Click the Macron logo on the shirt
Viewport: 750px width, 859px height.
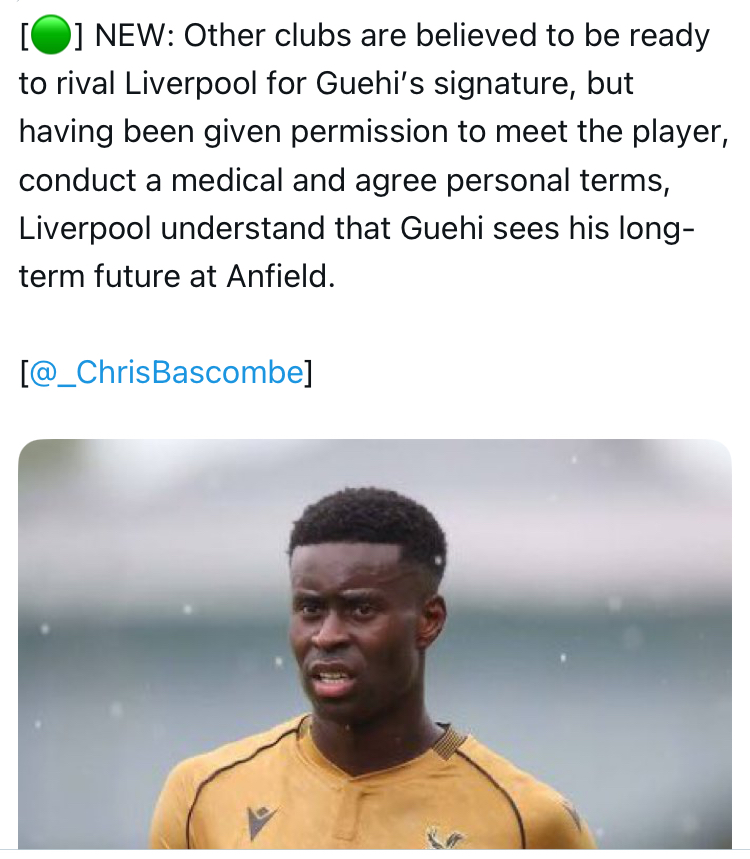click(x=263, y=822)
